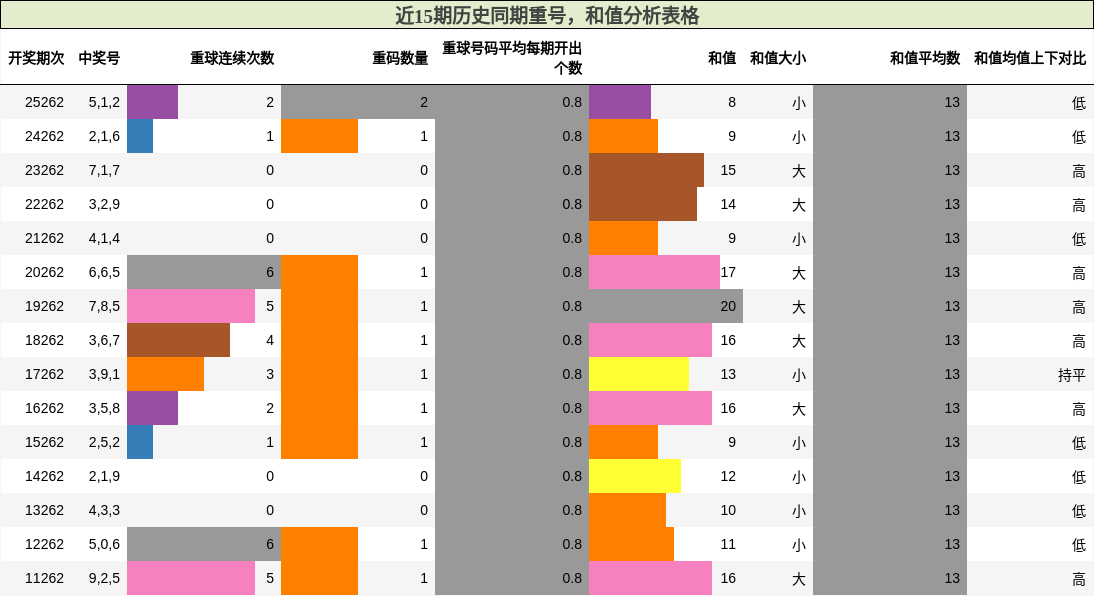
Task: Click the table title 近15期历史同期重号，和值分析表格
Action: coord(547,15)
